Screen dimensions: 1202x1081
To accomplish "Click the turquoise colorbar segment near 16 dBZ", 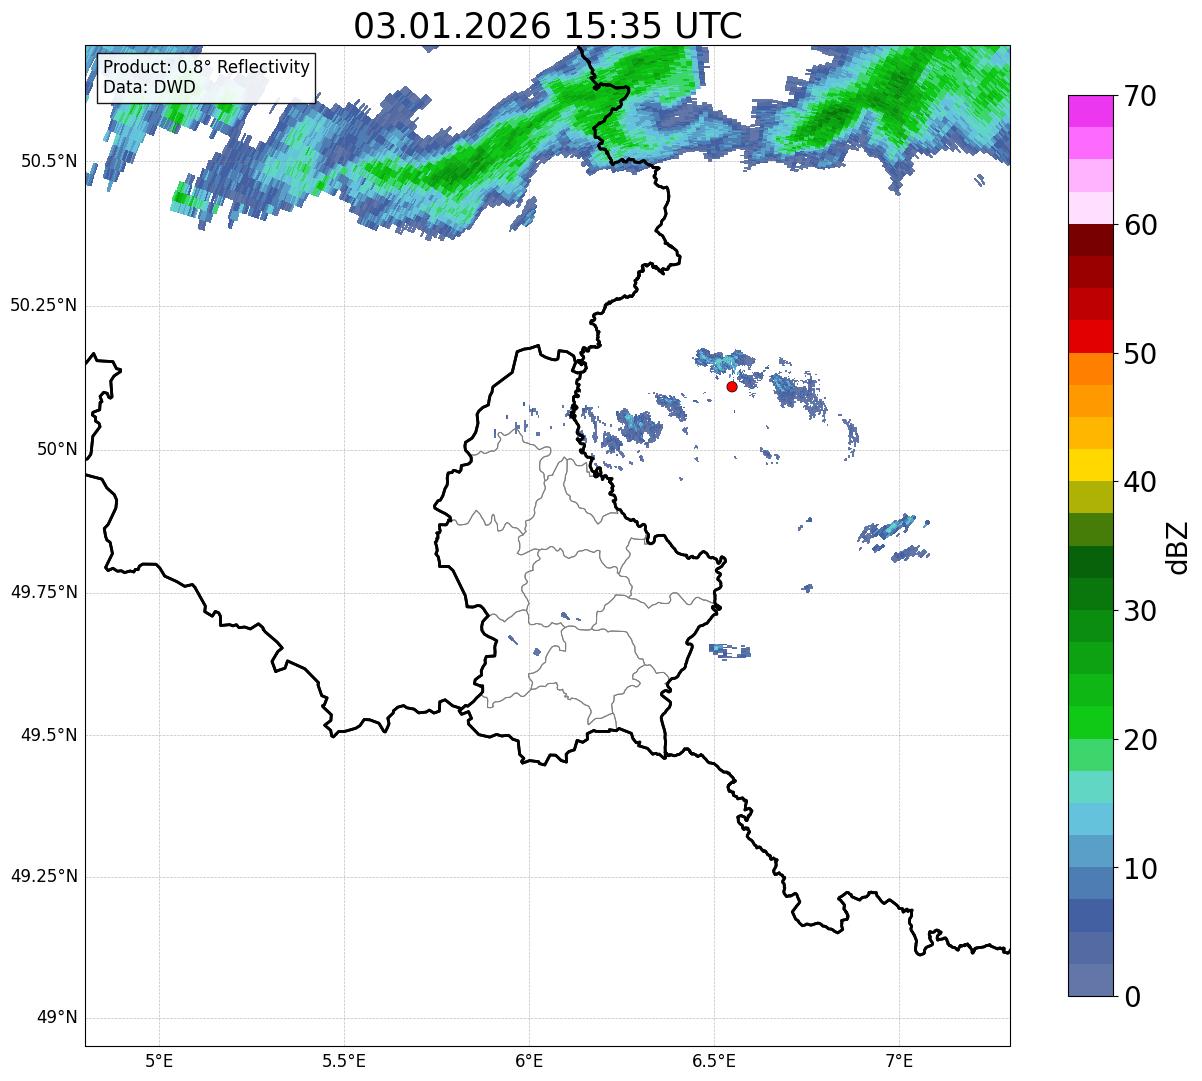I will (1090, 787).
